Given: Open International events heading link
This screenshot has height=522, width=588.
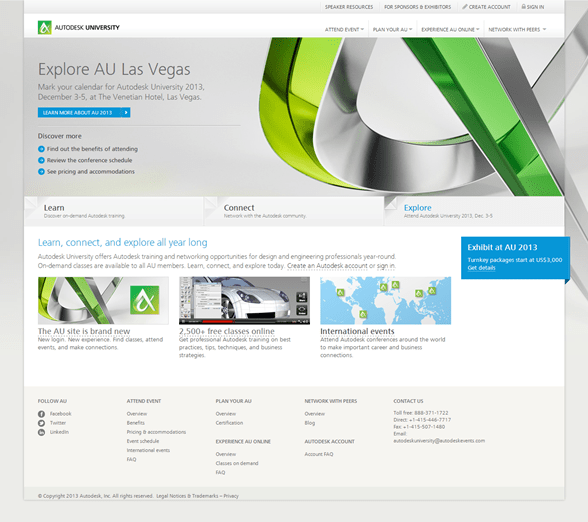Looking at the screenshot, I should (x=357, y=331).
